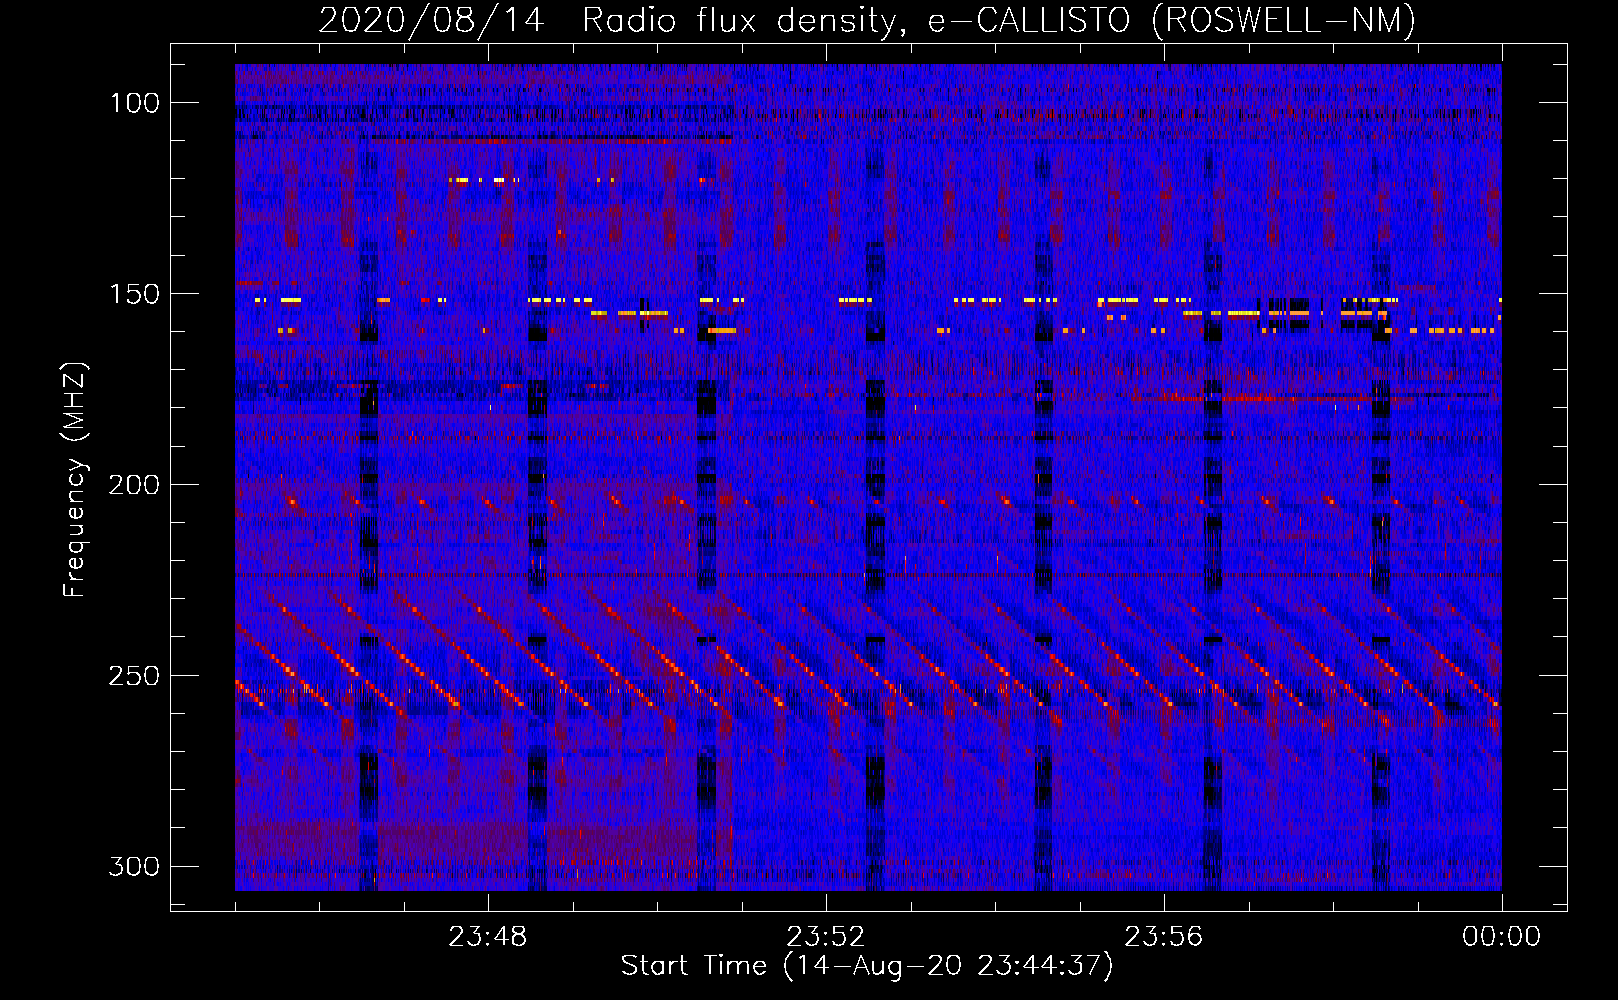
Task: Click the 200 frequency tick label
Action: click(134, 485)
